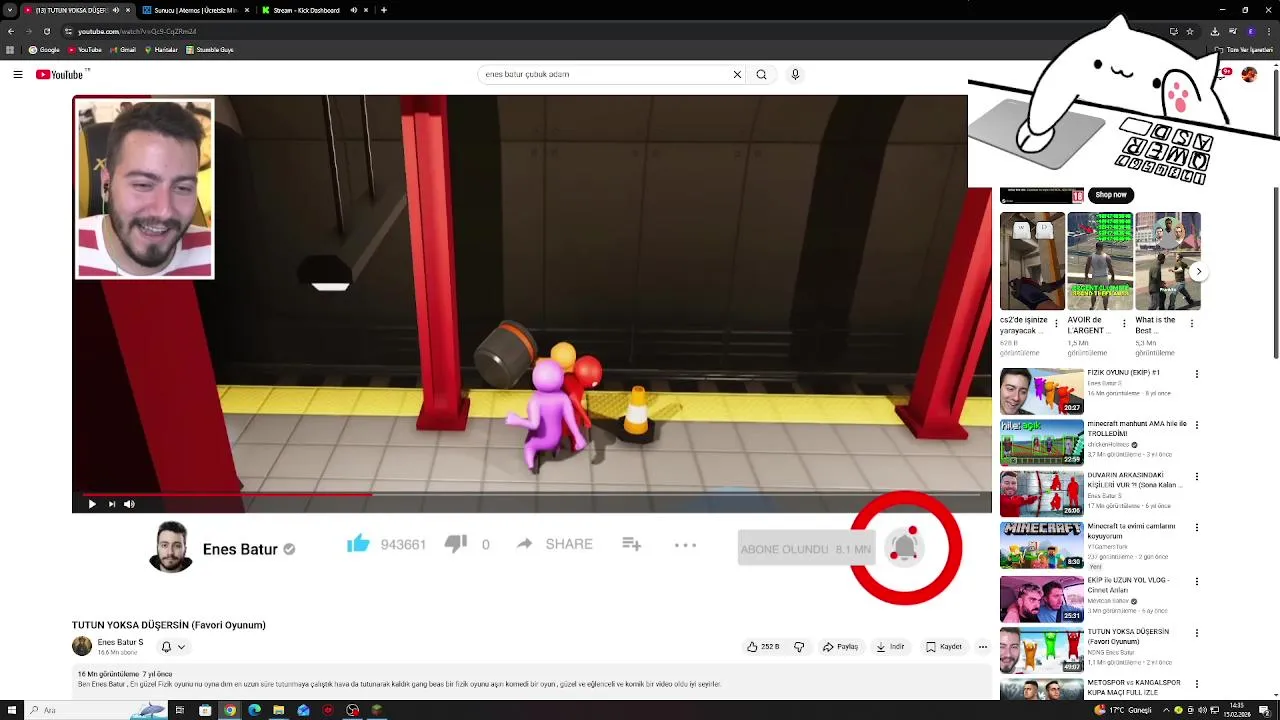Open the overlay add-to-playlist icon
This screenshot has height=720, width=1280.
point(631,544)
